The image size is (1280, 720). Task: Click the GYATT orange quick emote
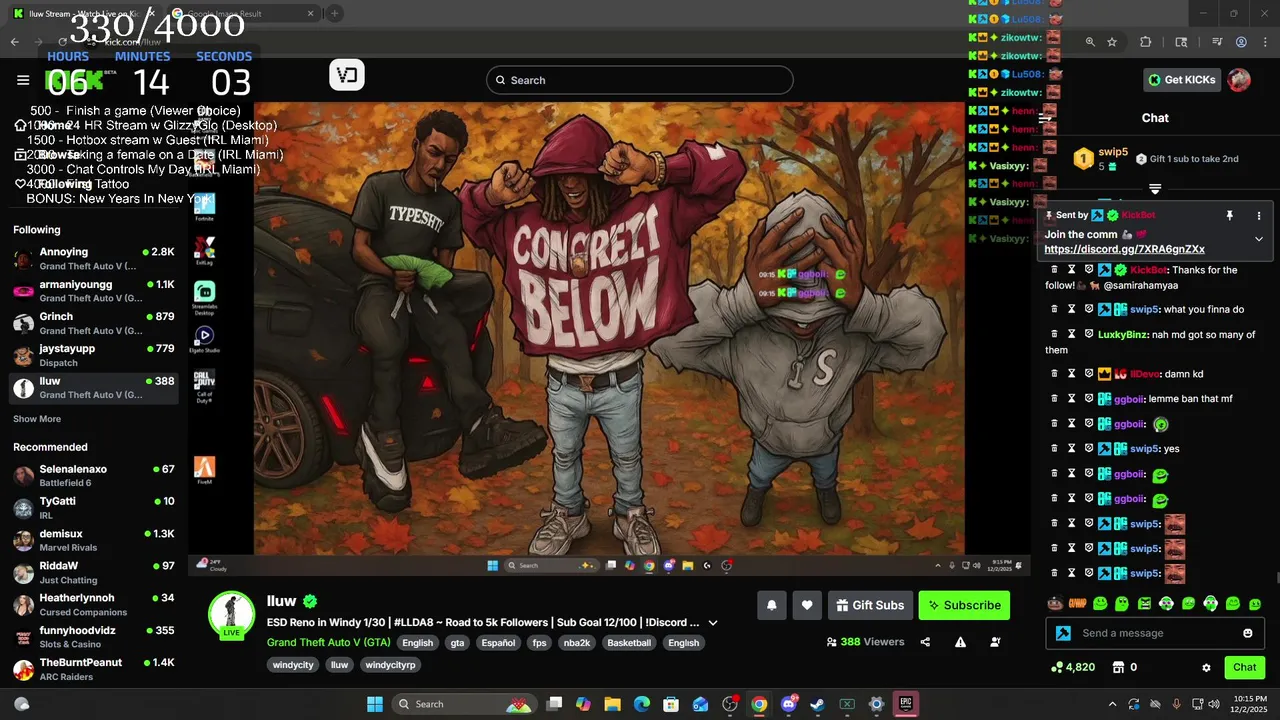pos(1077,603)
